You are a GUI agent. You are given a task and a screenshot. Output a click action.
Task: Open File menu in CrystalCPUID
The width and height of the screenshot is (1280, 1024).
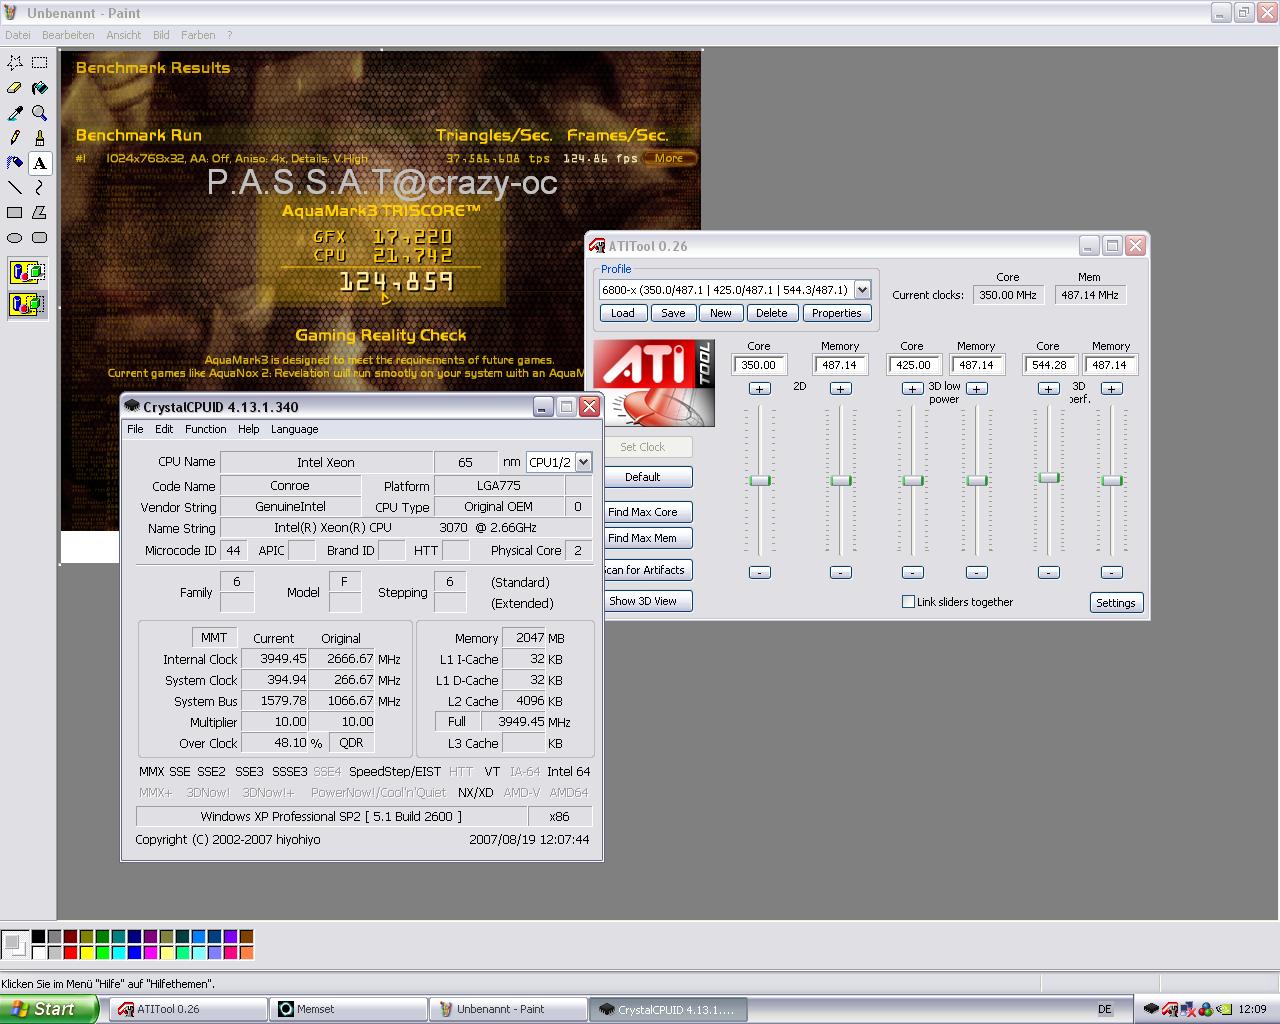coord(135,429)
